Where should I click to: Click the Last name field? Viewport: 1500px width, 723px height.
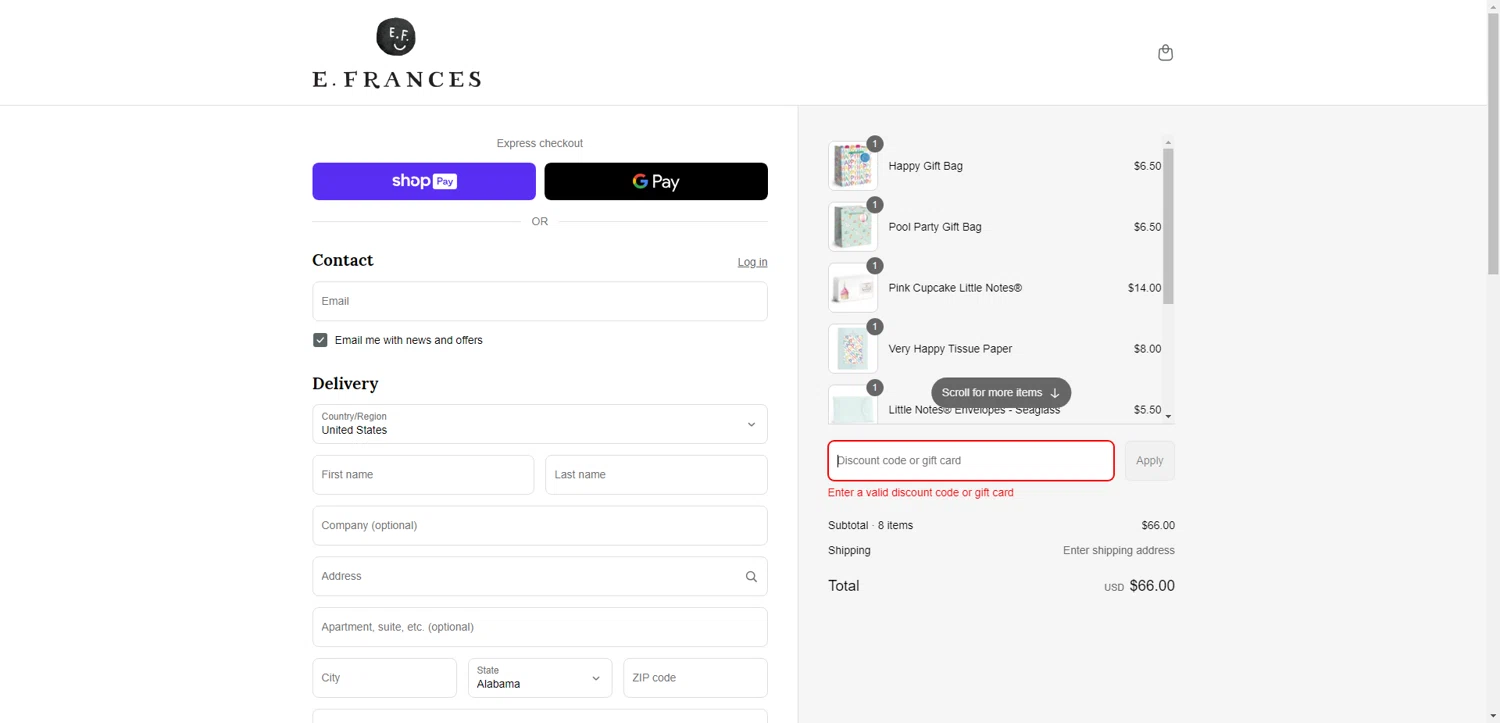[x=656, y=475]
